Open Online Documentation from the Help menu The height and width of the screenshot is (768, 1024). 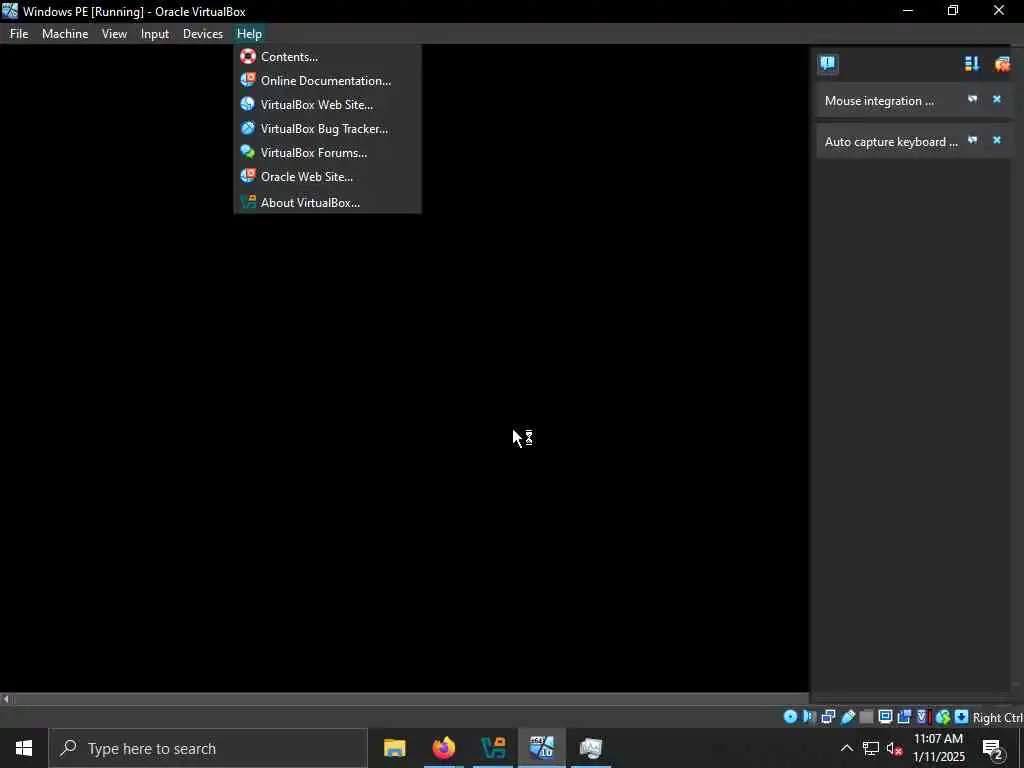(327, 81)
